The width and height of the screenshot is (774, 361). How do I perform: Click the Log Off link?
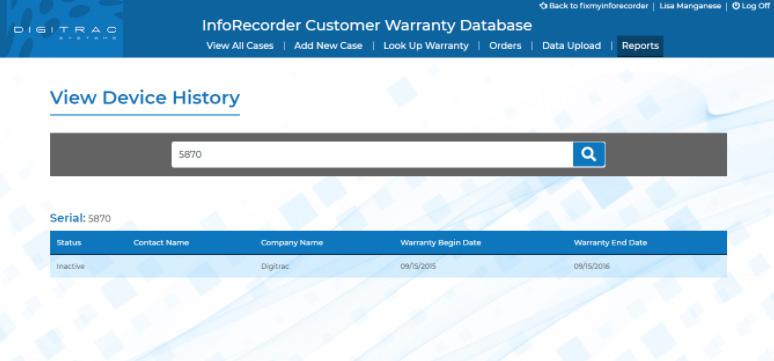755,6
